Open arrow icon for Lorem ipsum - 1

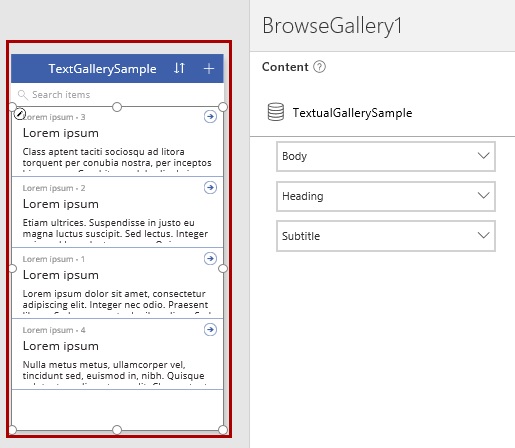click(x=210, y=258)
